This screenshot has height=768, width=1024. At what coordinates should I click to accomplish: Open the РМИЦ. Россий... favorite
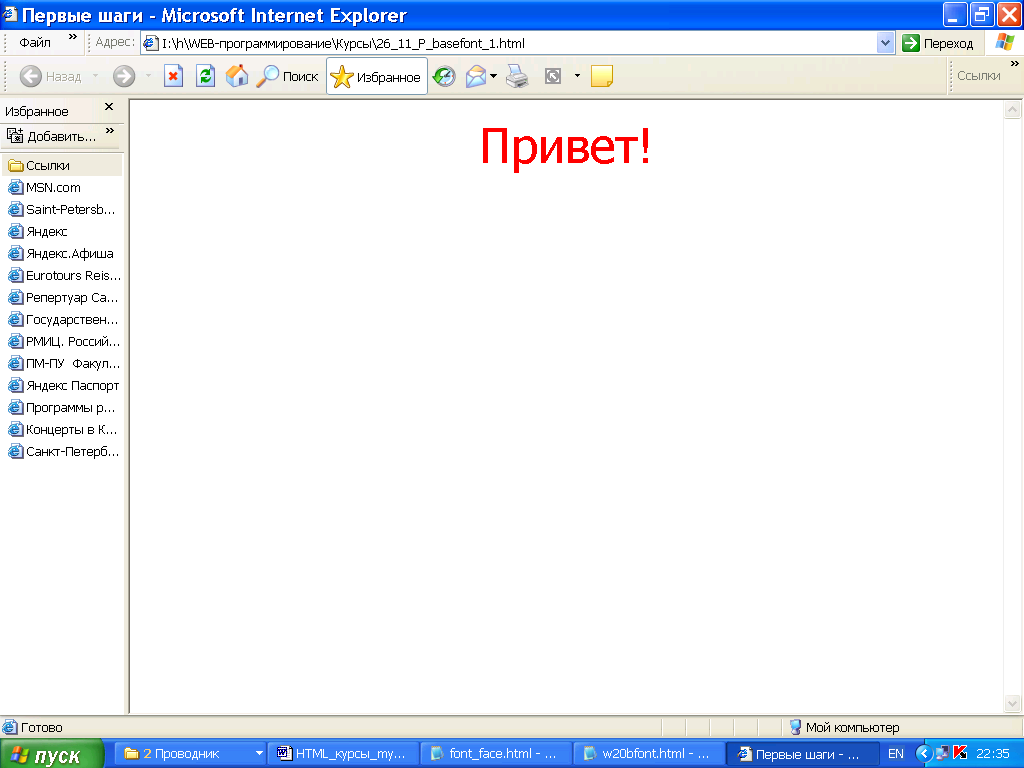(x=63, y=342)
